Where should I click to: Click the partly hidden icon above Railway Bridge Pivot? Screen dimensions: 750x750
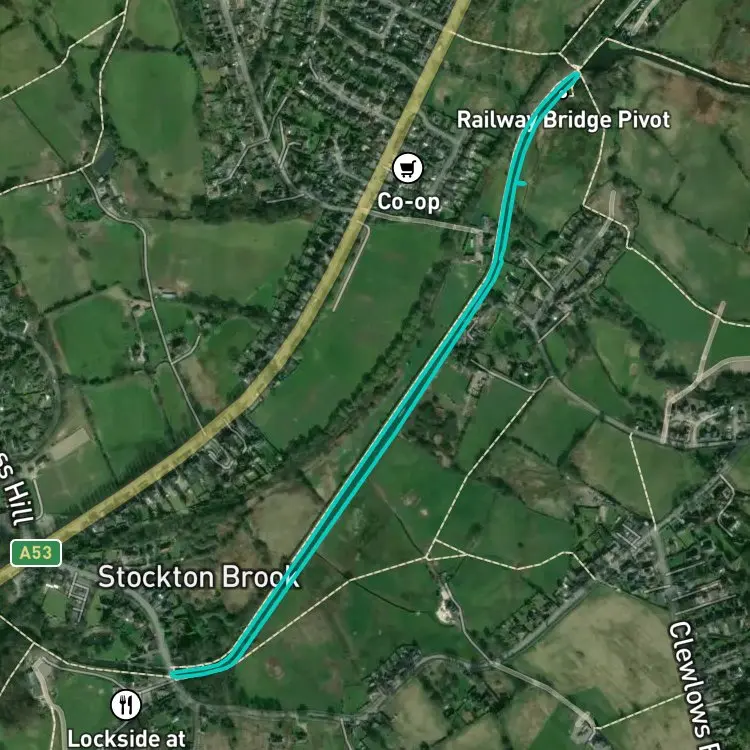565,93
